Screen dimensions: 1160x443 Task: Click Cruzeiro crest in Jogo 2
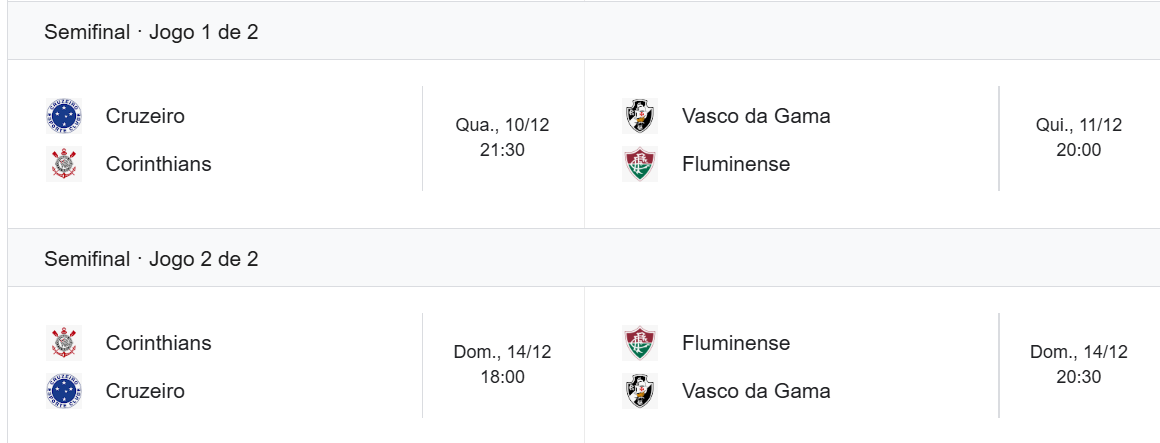coord(64,391)
